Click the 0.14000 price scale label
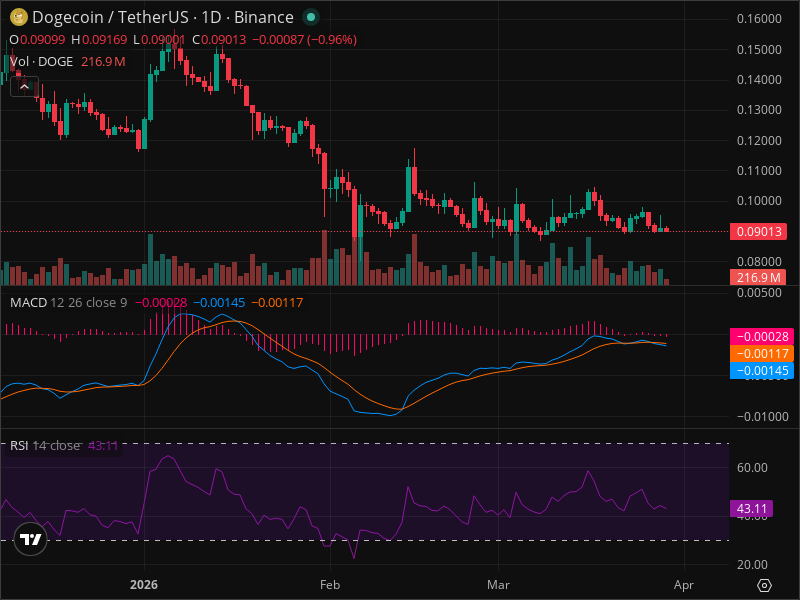The width and height of the screenshot is (800, 600). [x=759, y=80]
